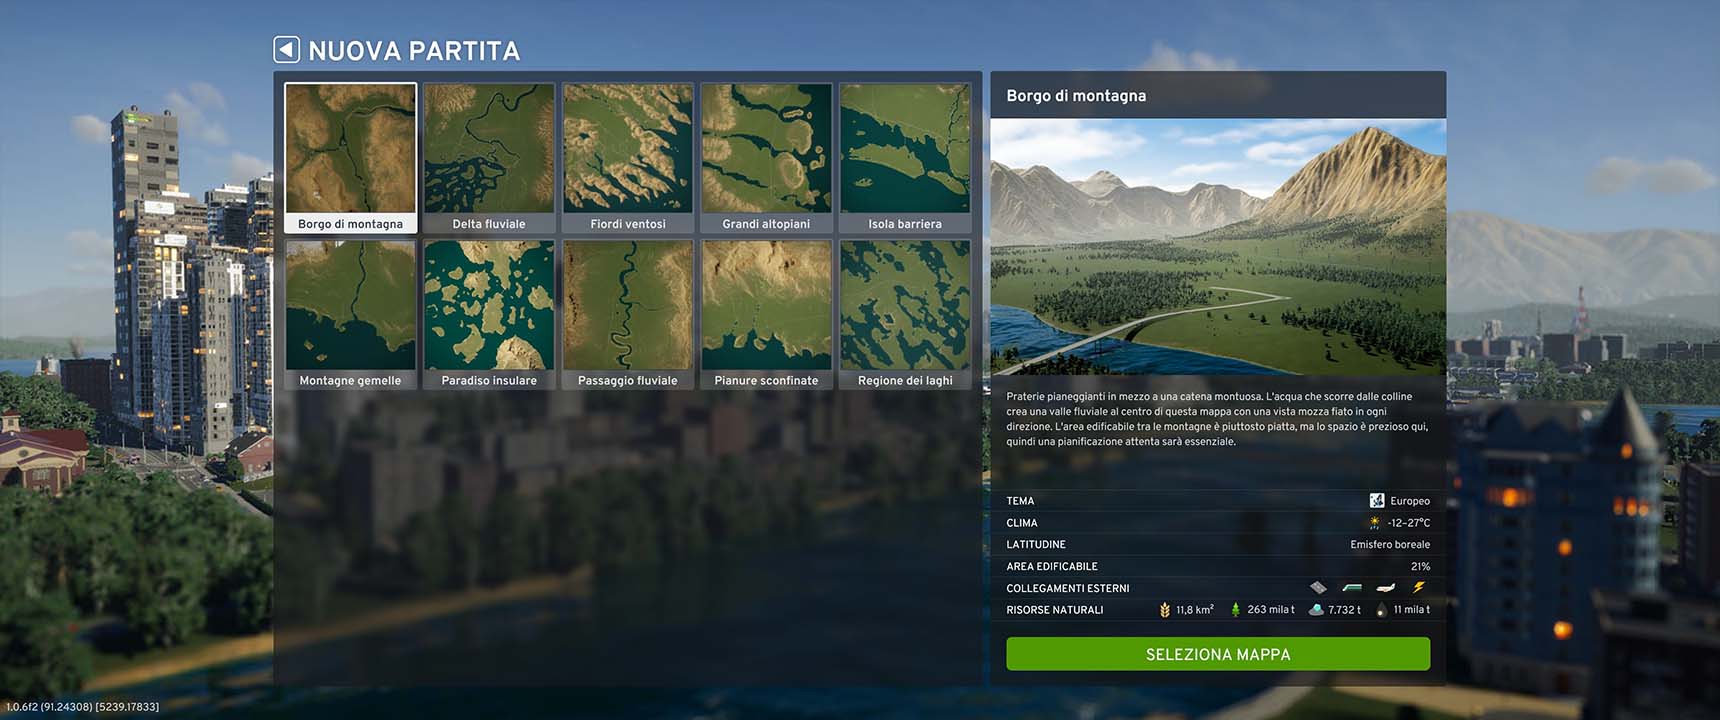Click the climate weather icon
This screenshot has height=720, width=1720.
(1375, 523)
